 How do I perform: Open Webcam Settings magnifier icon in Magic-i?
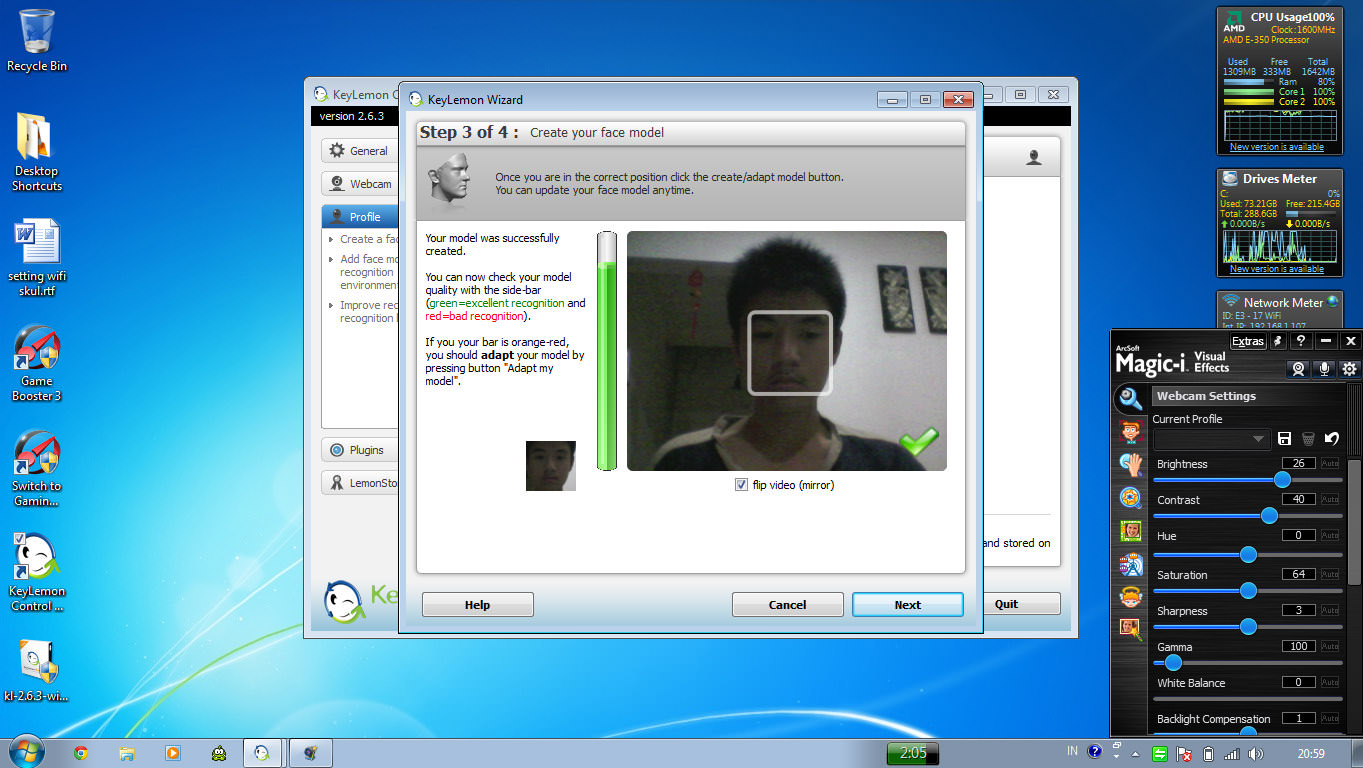(x=1130, y=396)
